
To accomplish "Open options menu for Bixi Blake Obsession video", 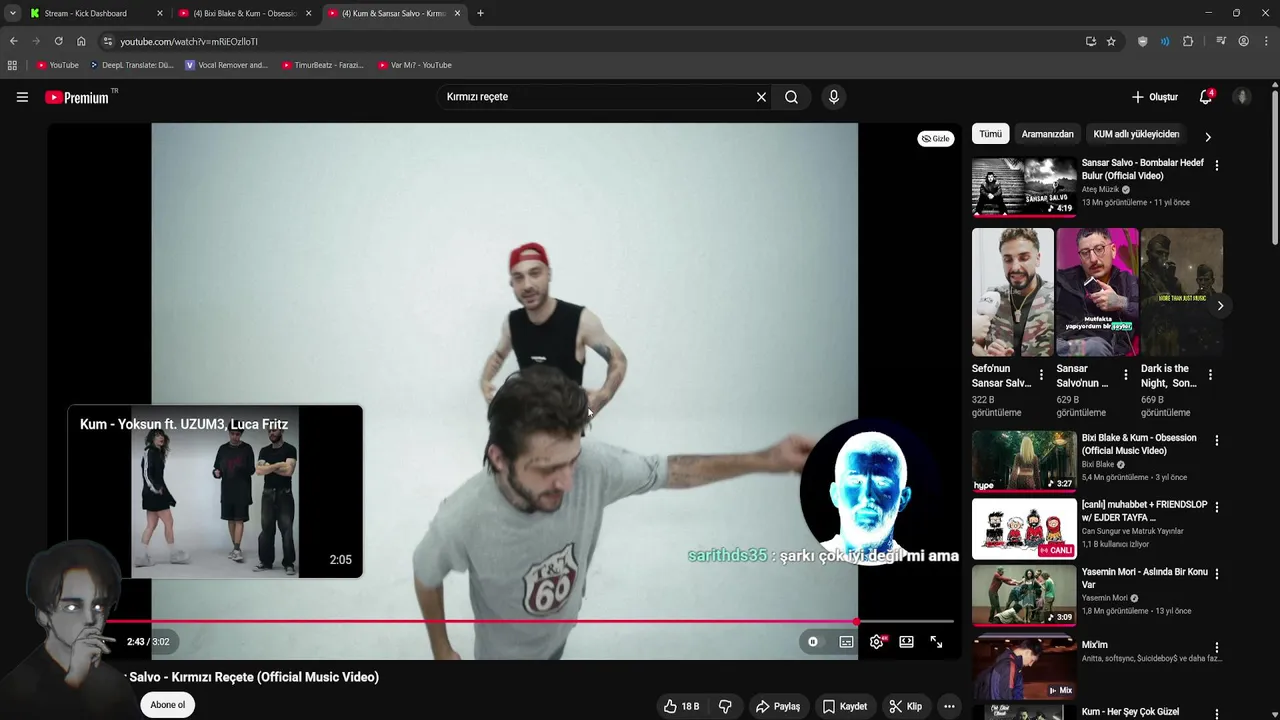I will tap(1217, 440).
